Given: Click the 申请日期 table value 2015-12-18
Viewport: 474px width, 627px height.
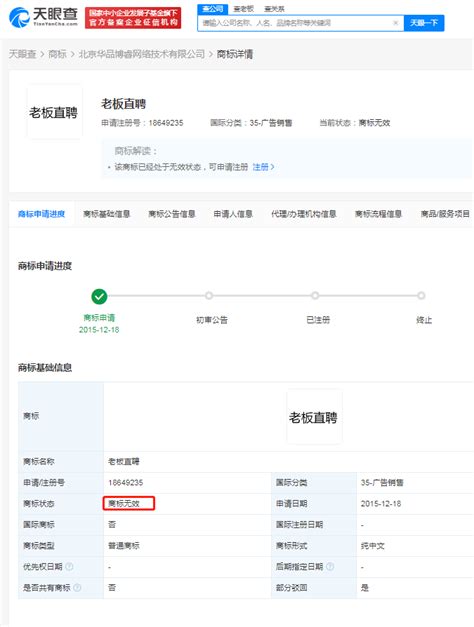Looking at the screenshot, I should (x=381, y=503).
